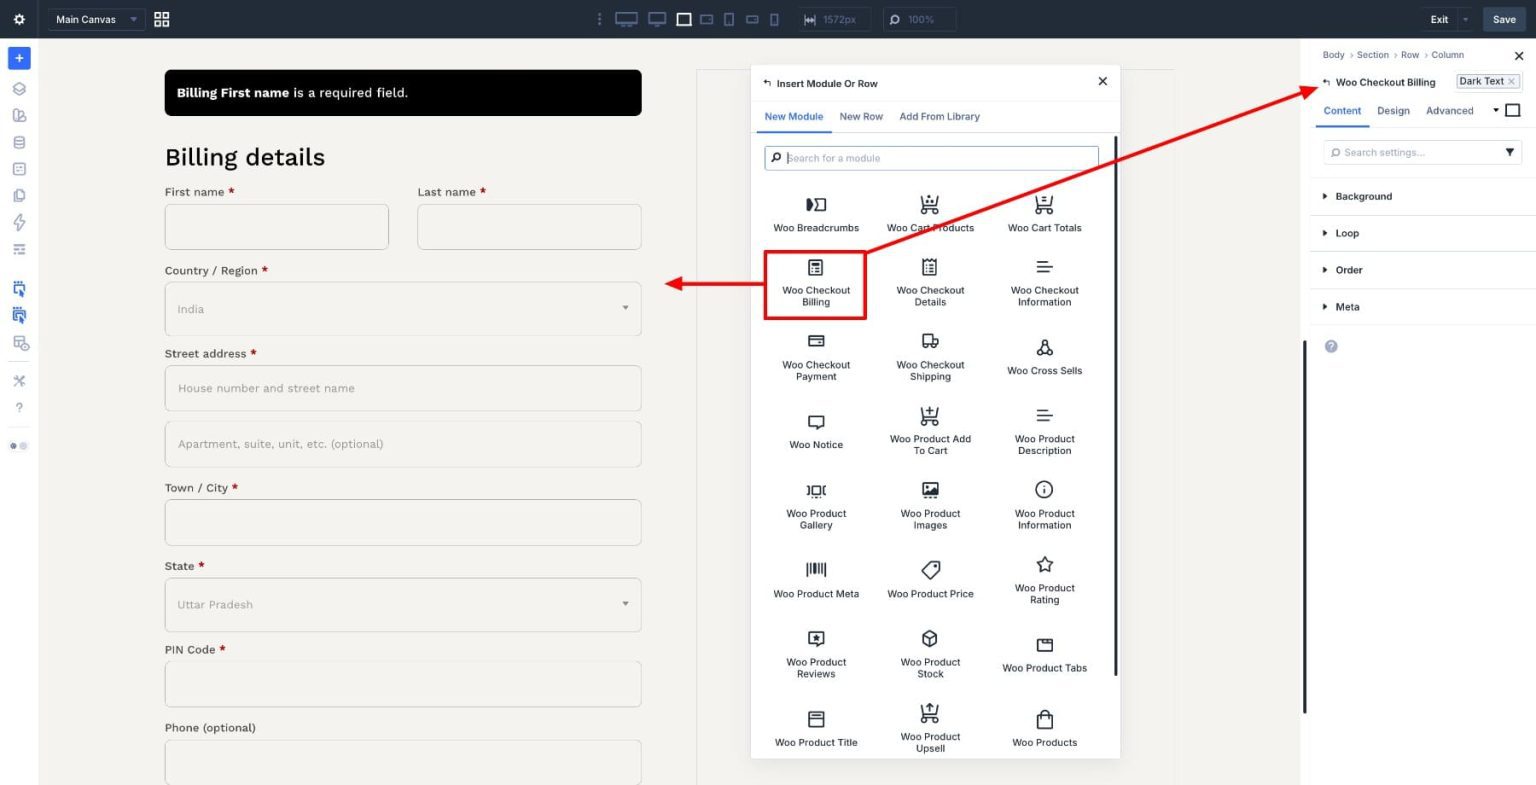Insert the Woo Product Tabs module

pyautogui.click(x=1044, y=655)
